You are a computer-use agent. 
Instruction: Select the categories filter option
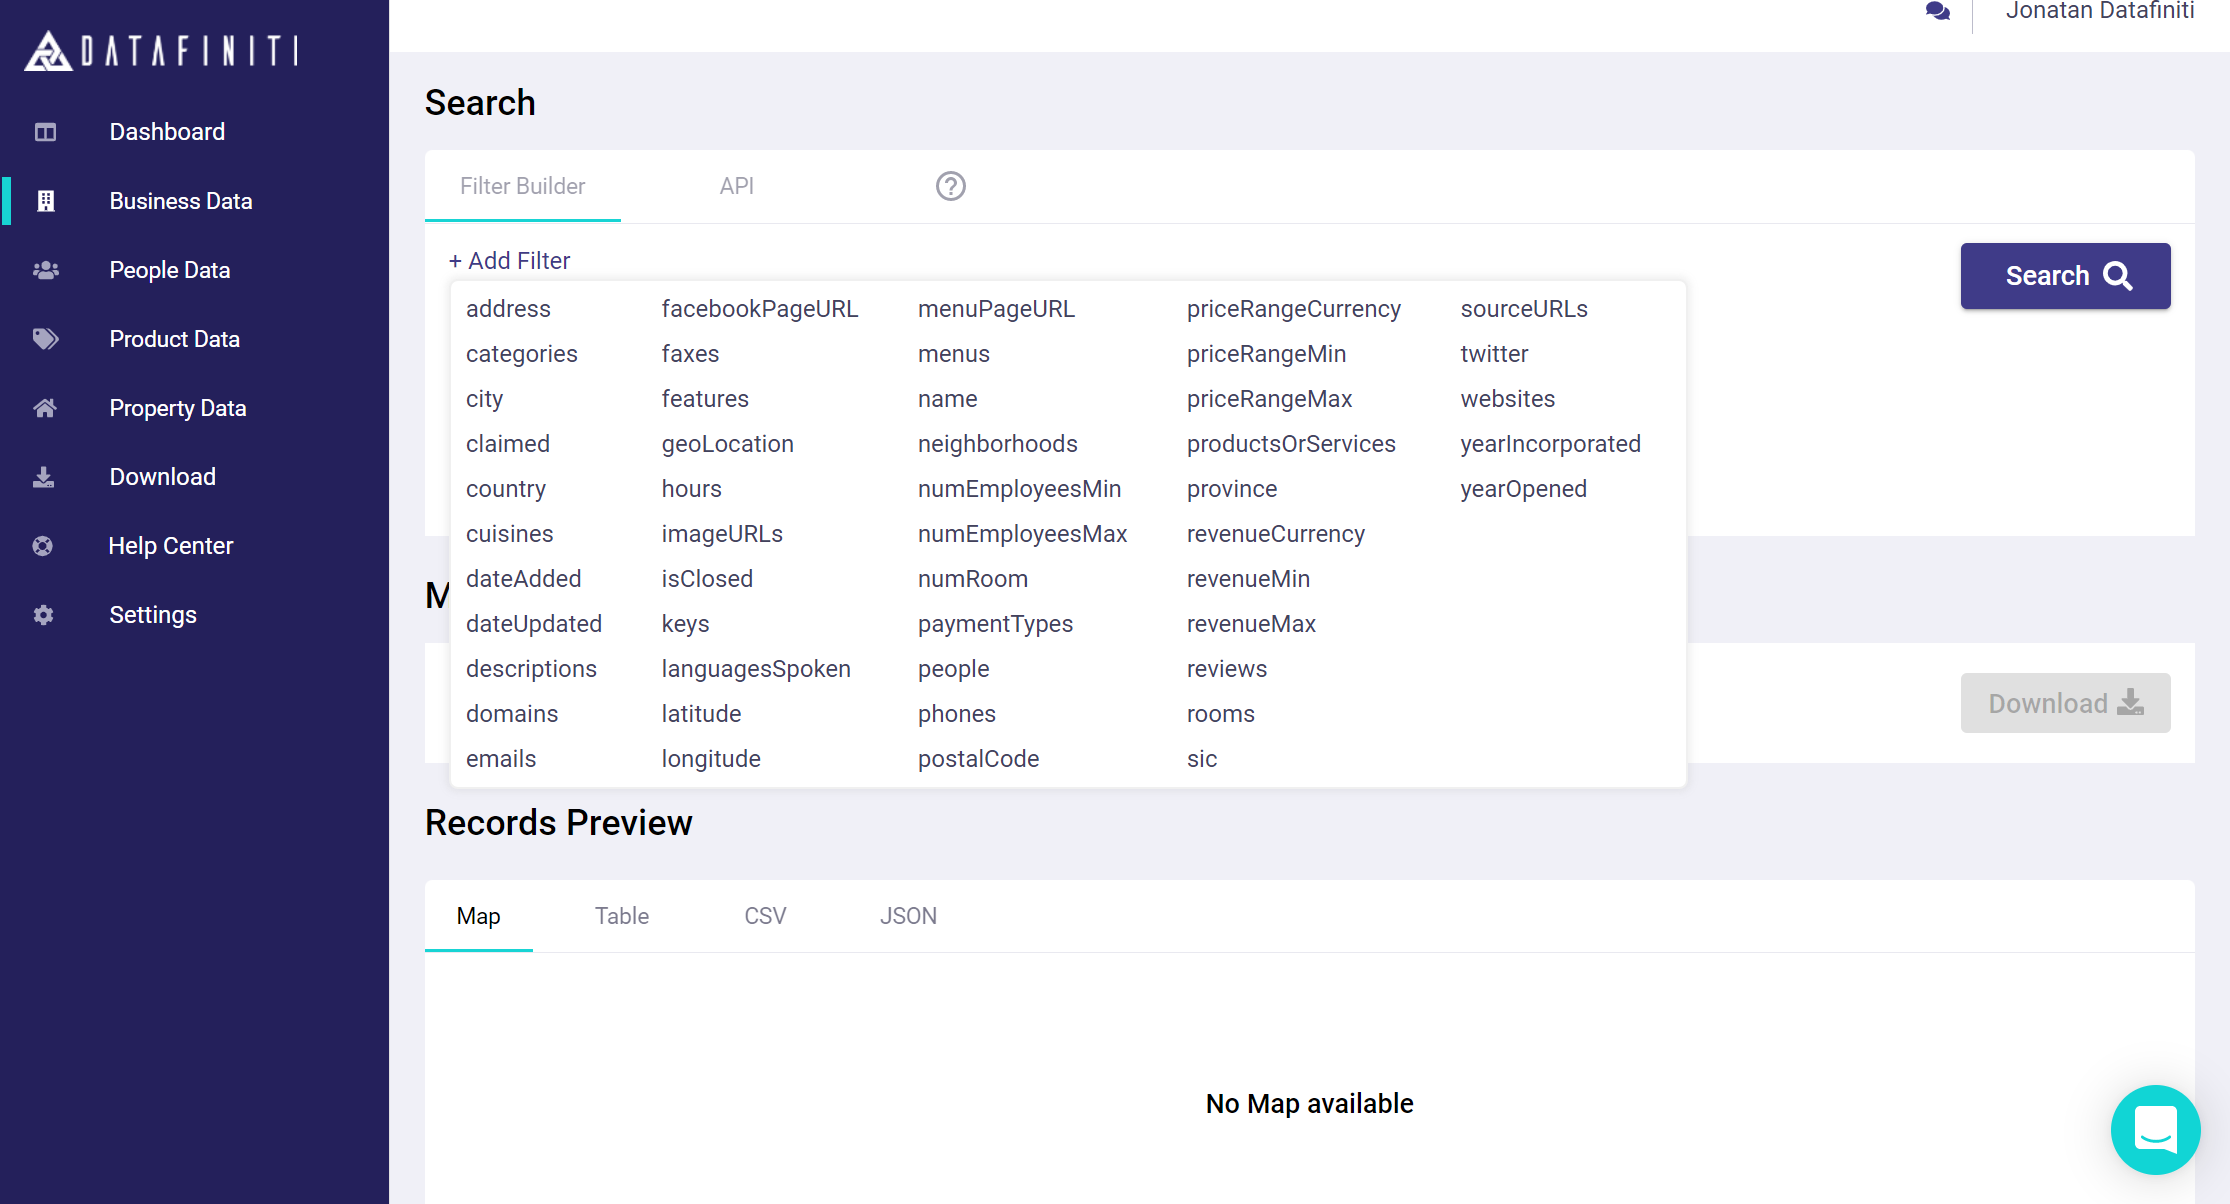click(x=521, y=354)
